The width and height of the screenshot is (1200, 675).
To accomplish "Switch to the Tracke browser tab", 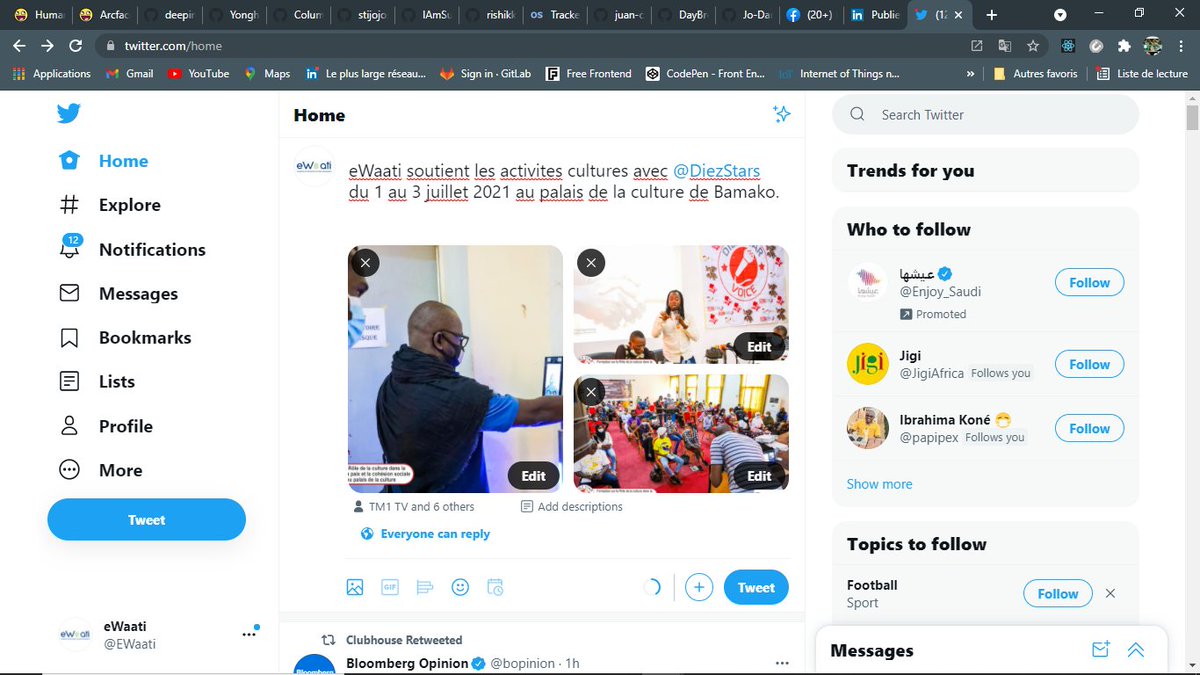I will (x=556, y=15).
